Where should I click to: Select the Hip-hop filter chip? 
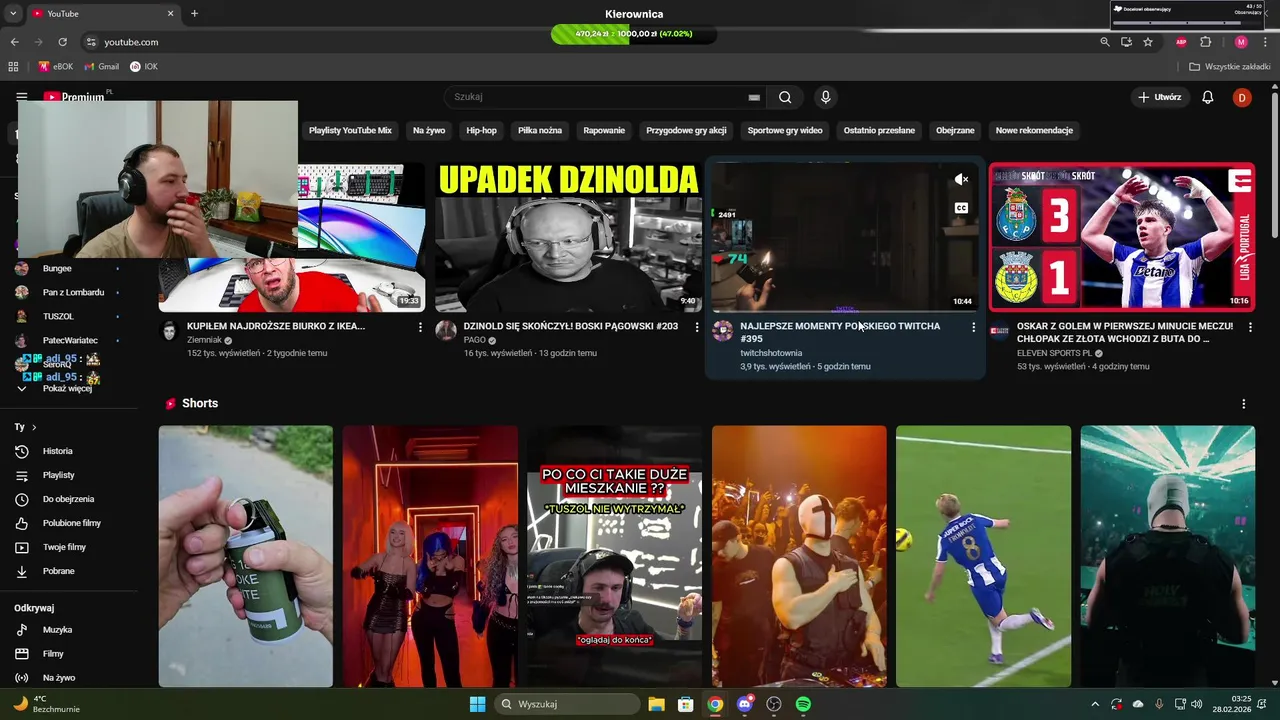pos(481,130)
